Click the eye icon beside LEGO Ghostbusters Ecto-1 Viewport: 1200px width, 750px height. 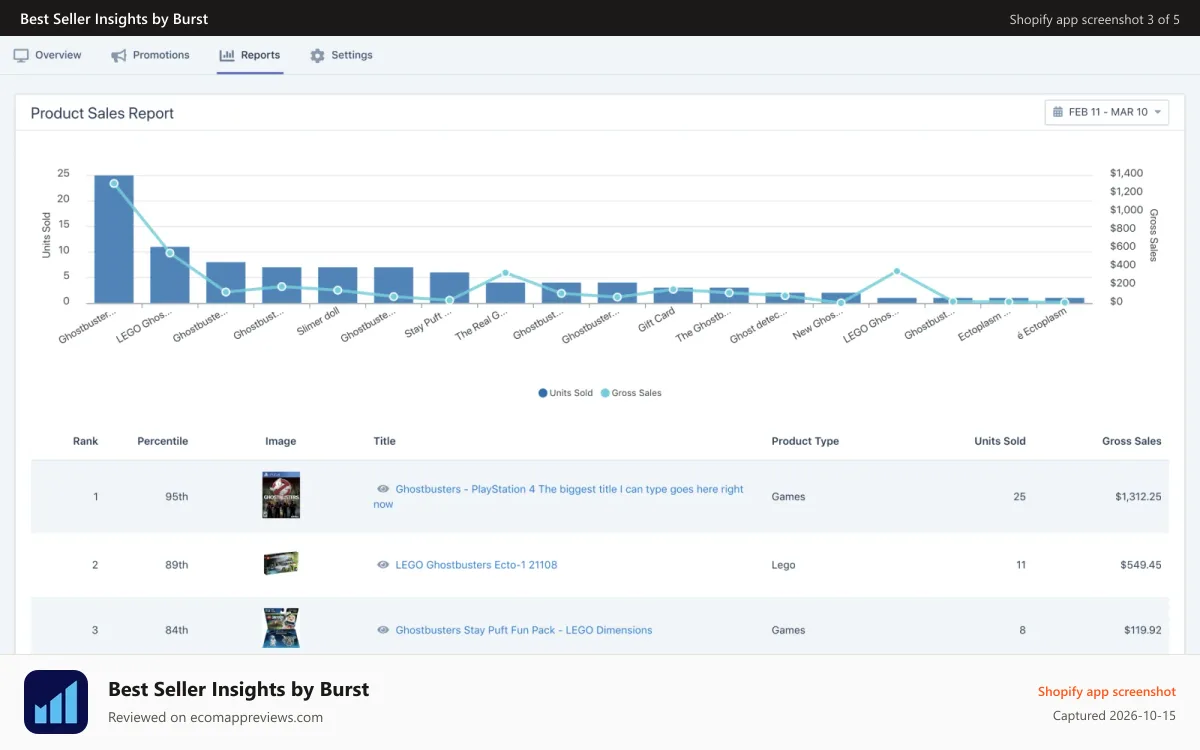pos(383,565)
